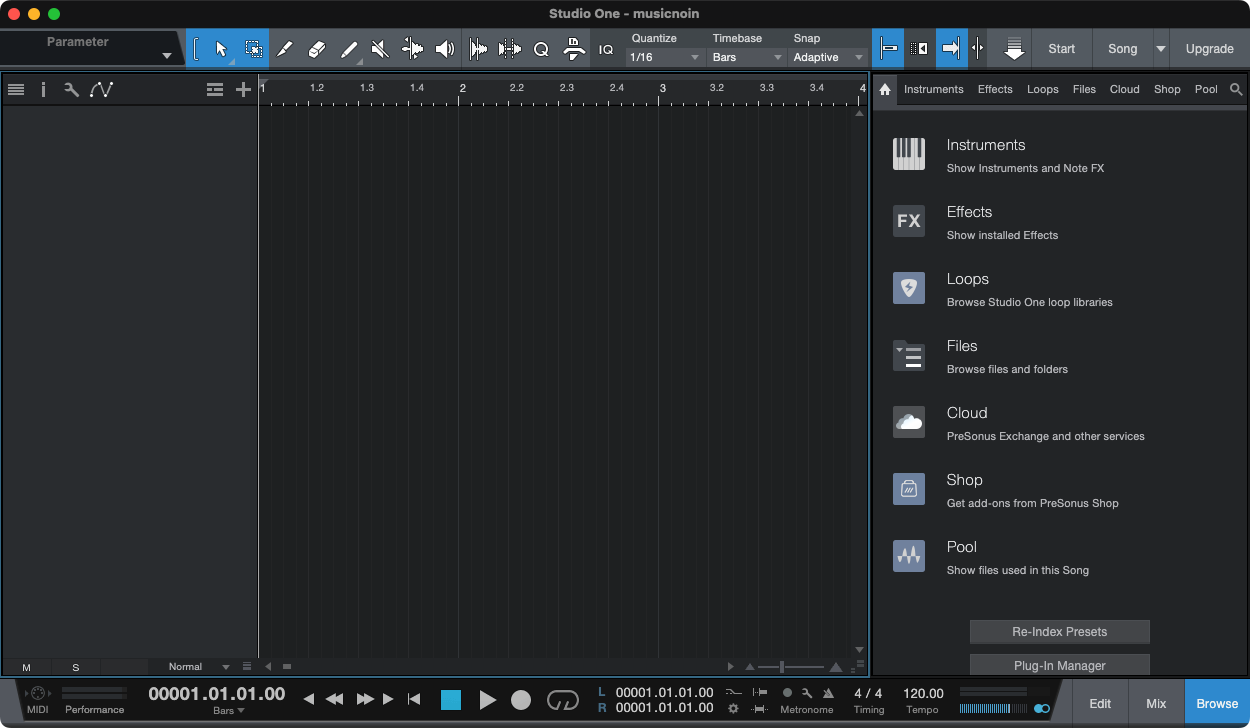Open the Cloud services icon
1250x728 pixels.
(x=909, y=422)
